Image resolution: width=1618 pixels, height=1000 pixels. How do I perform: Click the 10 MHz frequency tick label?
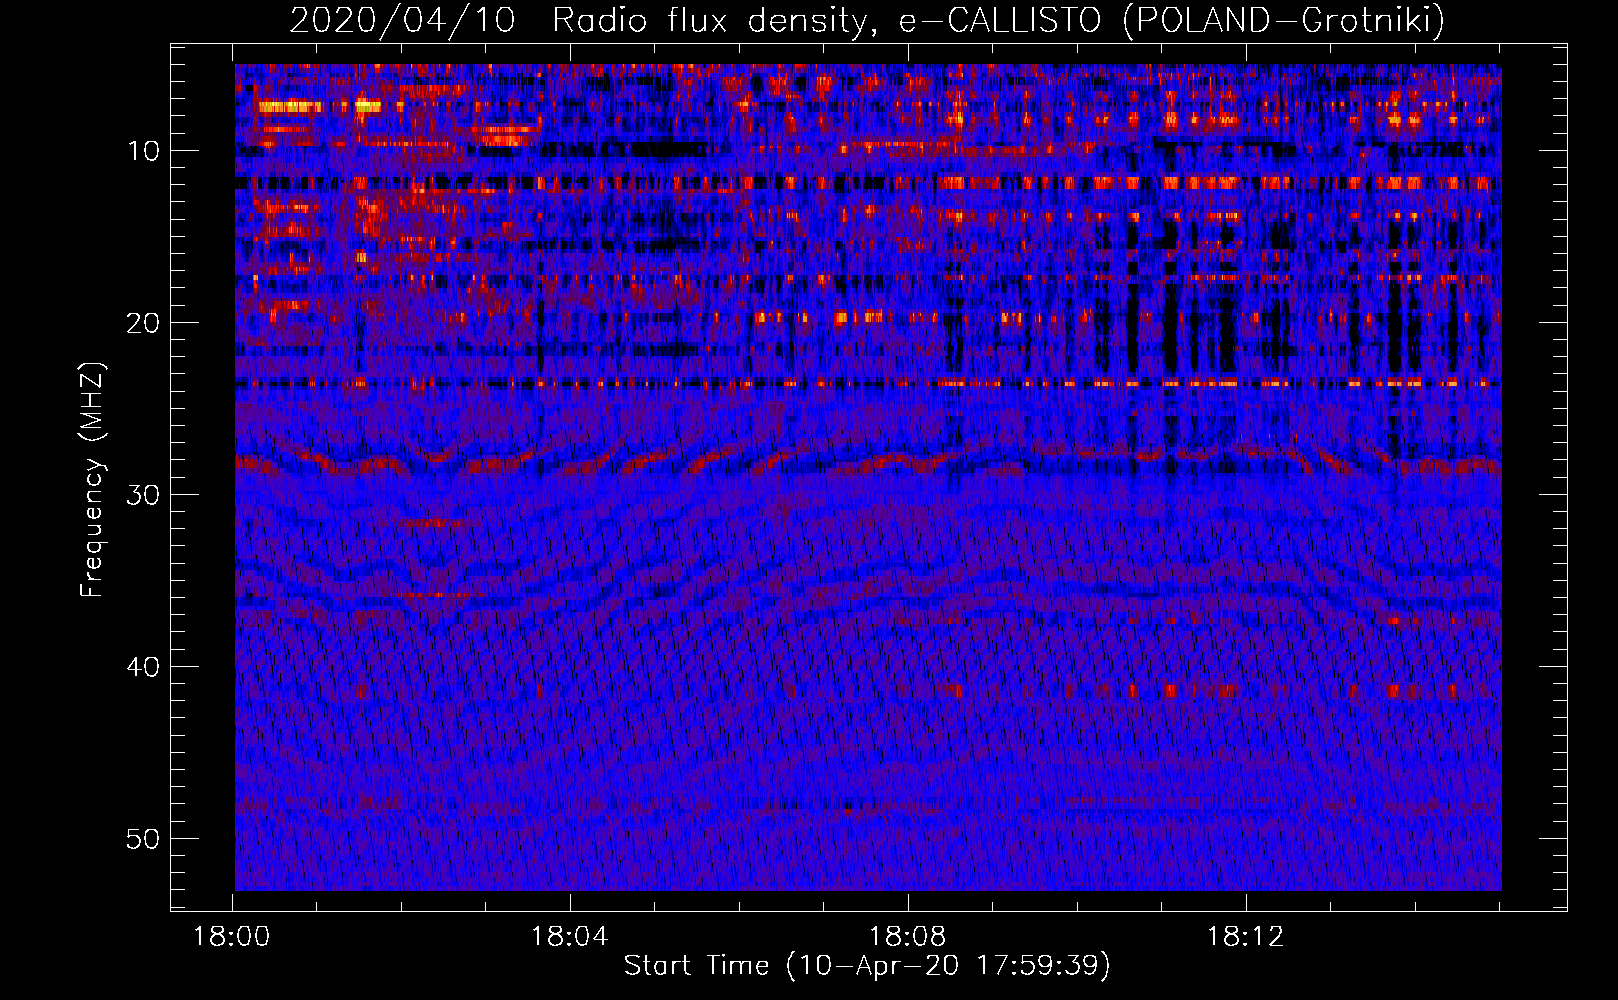pyautogui.click(x=144, y=151)
